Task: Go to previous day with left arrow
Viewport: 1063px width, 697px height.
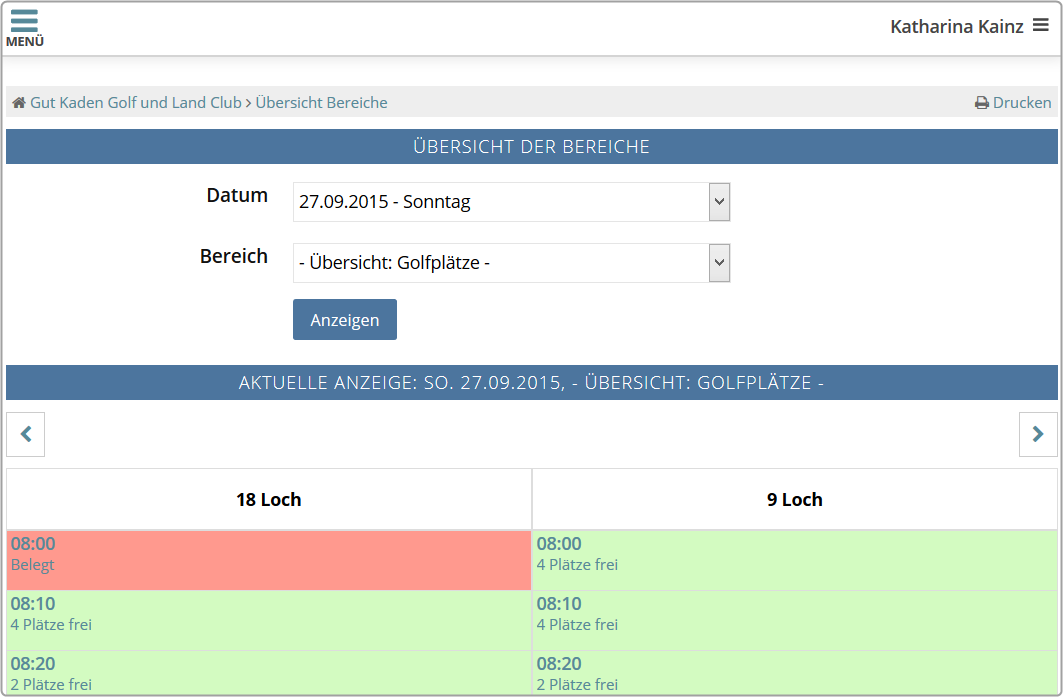Action: (x=26, y=434)
